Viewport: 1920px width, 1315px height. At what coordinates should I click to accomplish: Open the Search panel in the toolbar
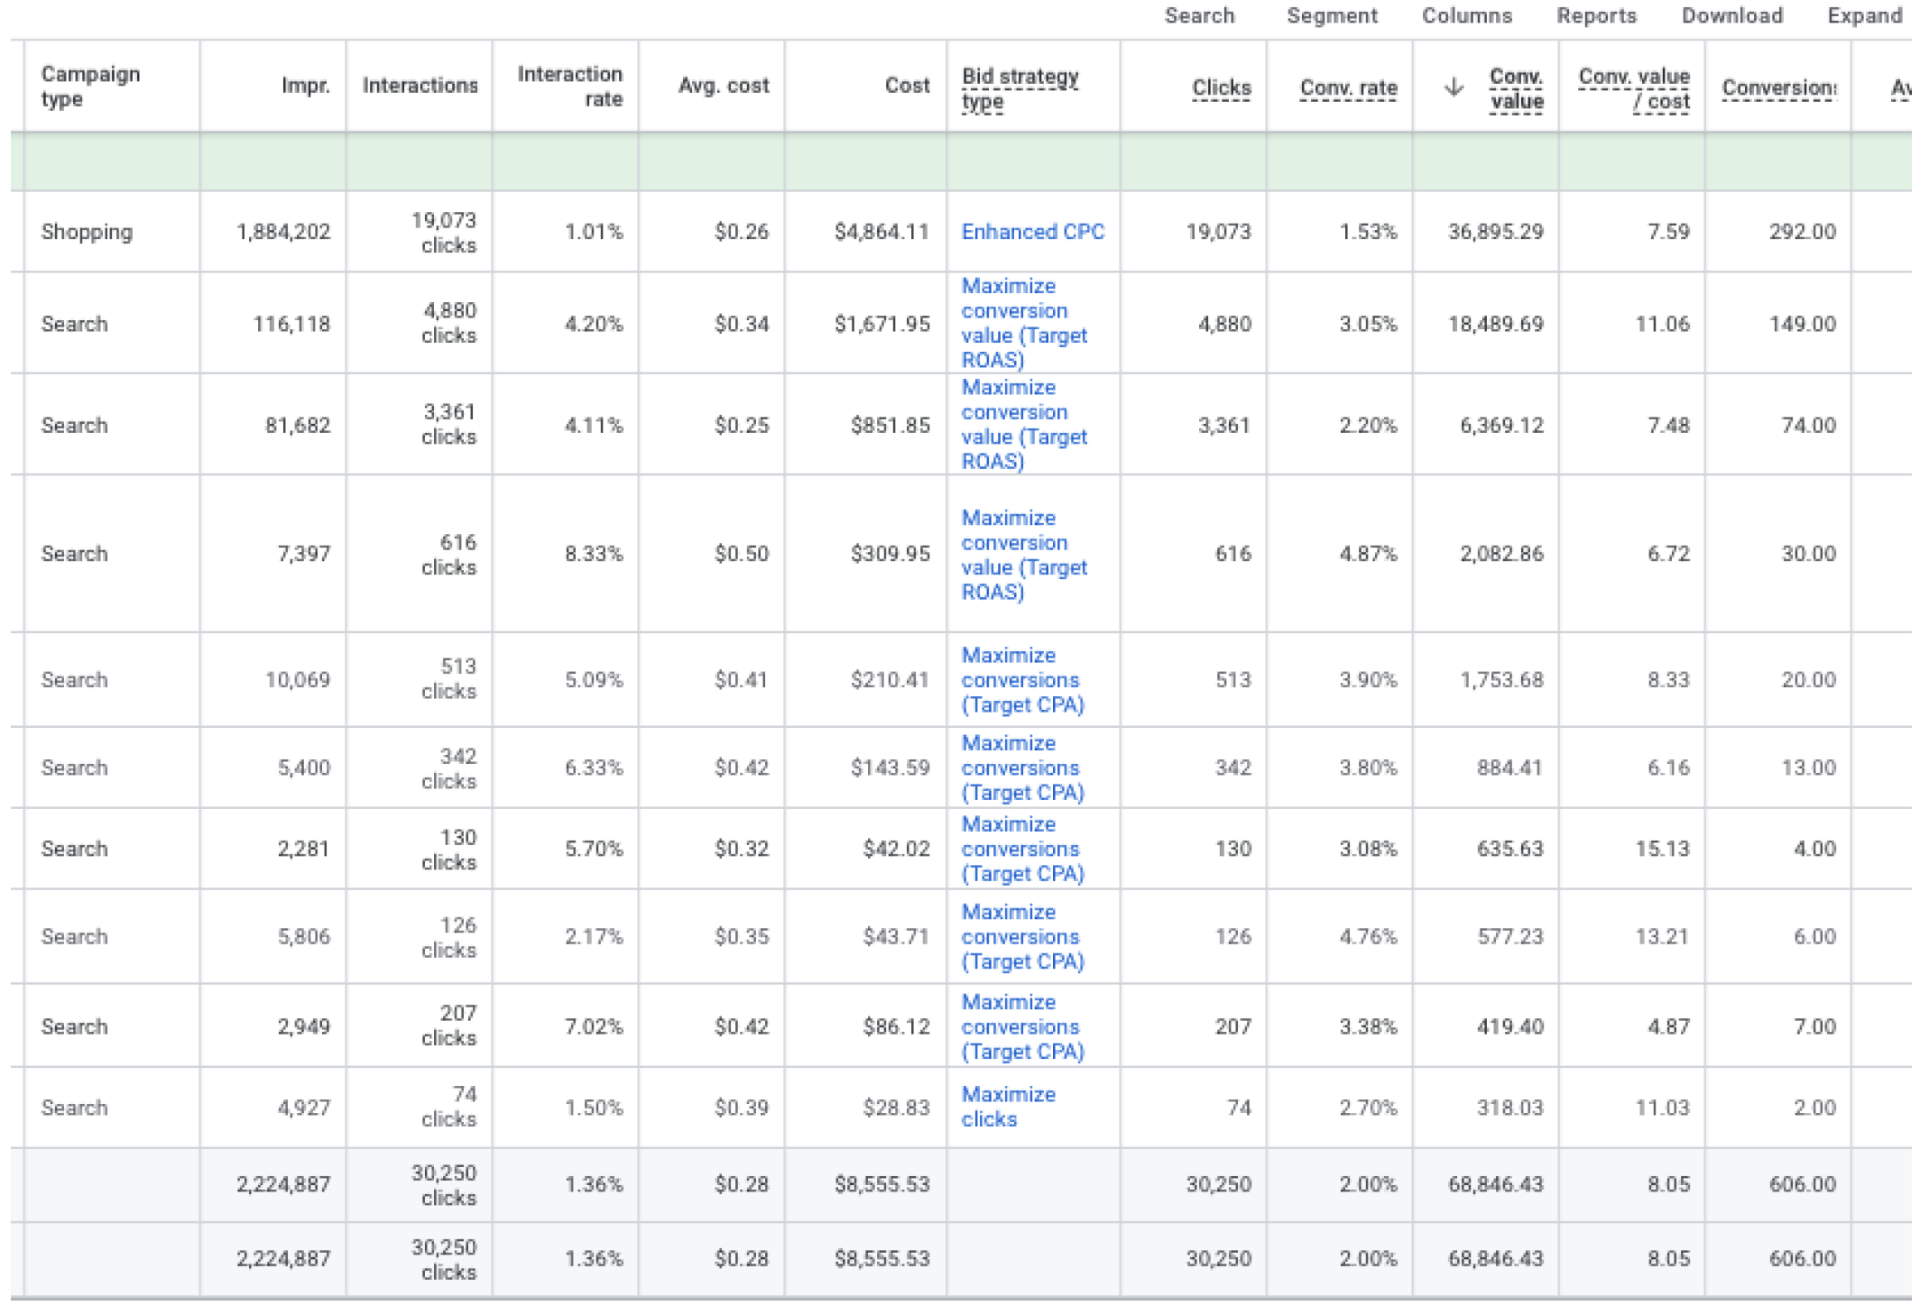pos(1199,16)
